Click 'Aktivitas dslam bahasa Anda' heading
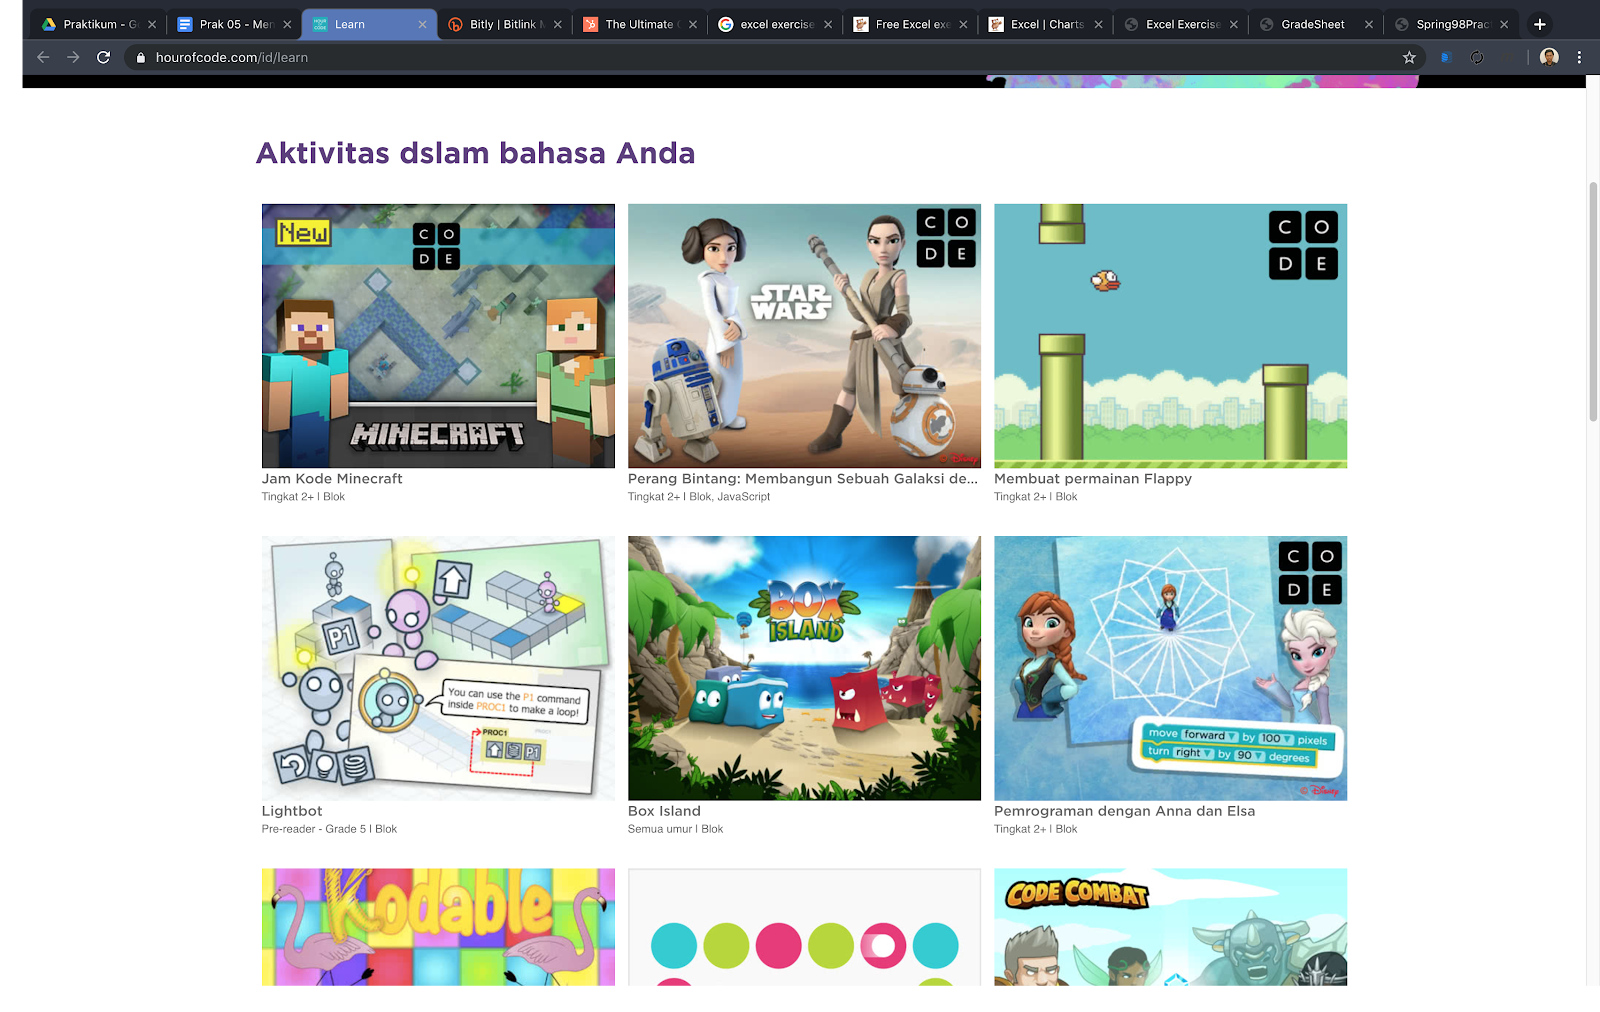This screenshot has height=1012, width=1600. click(x=475, y=153)
